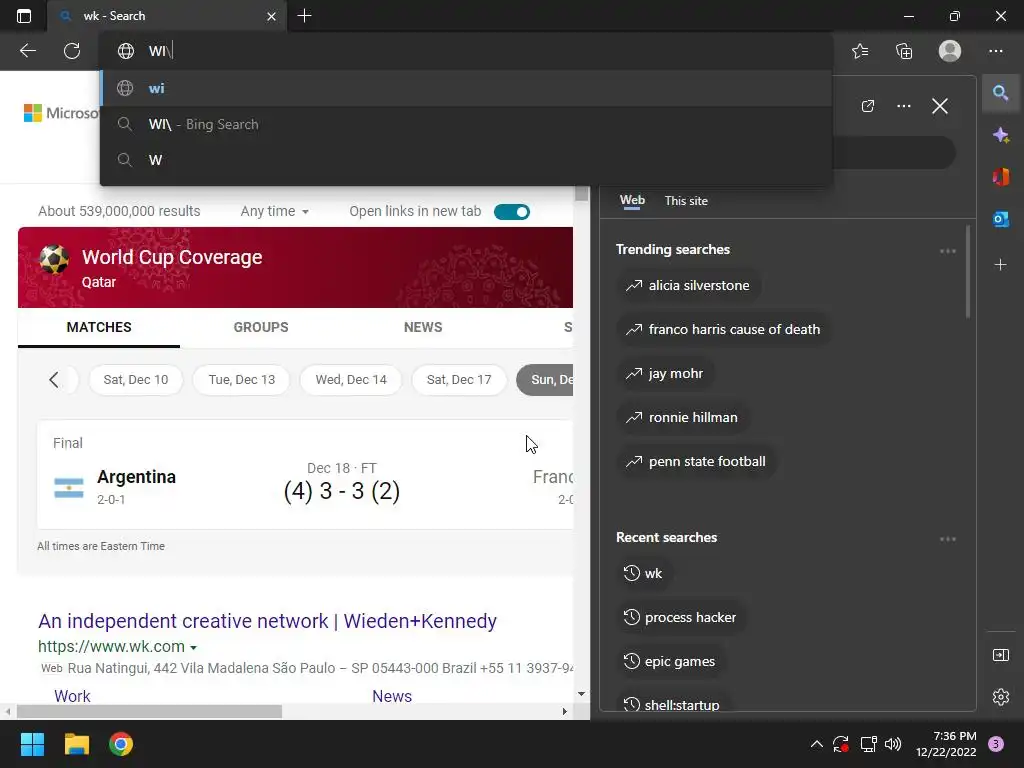The image size is (1024, 768).
Task: Search trending 'ronnie hillman'
Action: point(682,417)
